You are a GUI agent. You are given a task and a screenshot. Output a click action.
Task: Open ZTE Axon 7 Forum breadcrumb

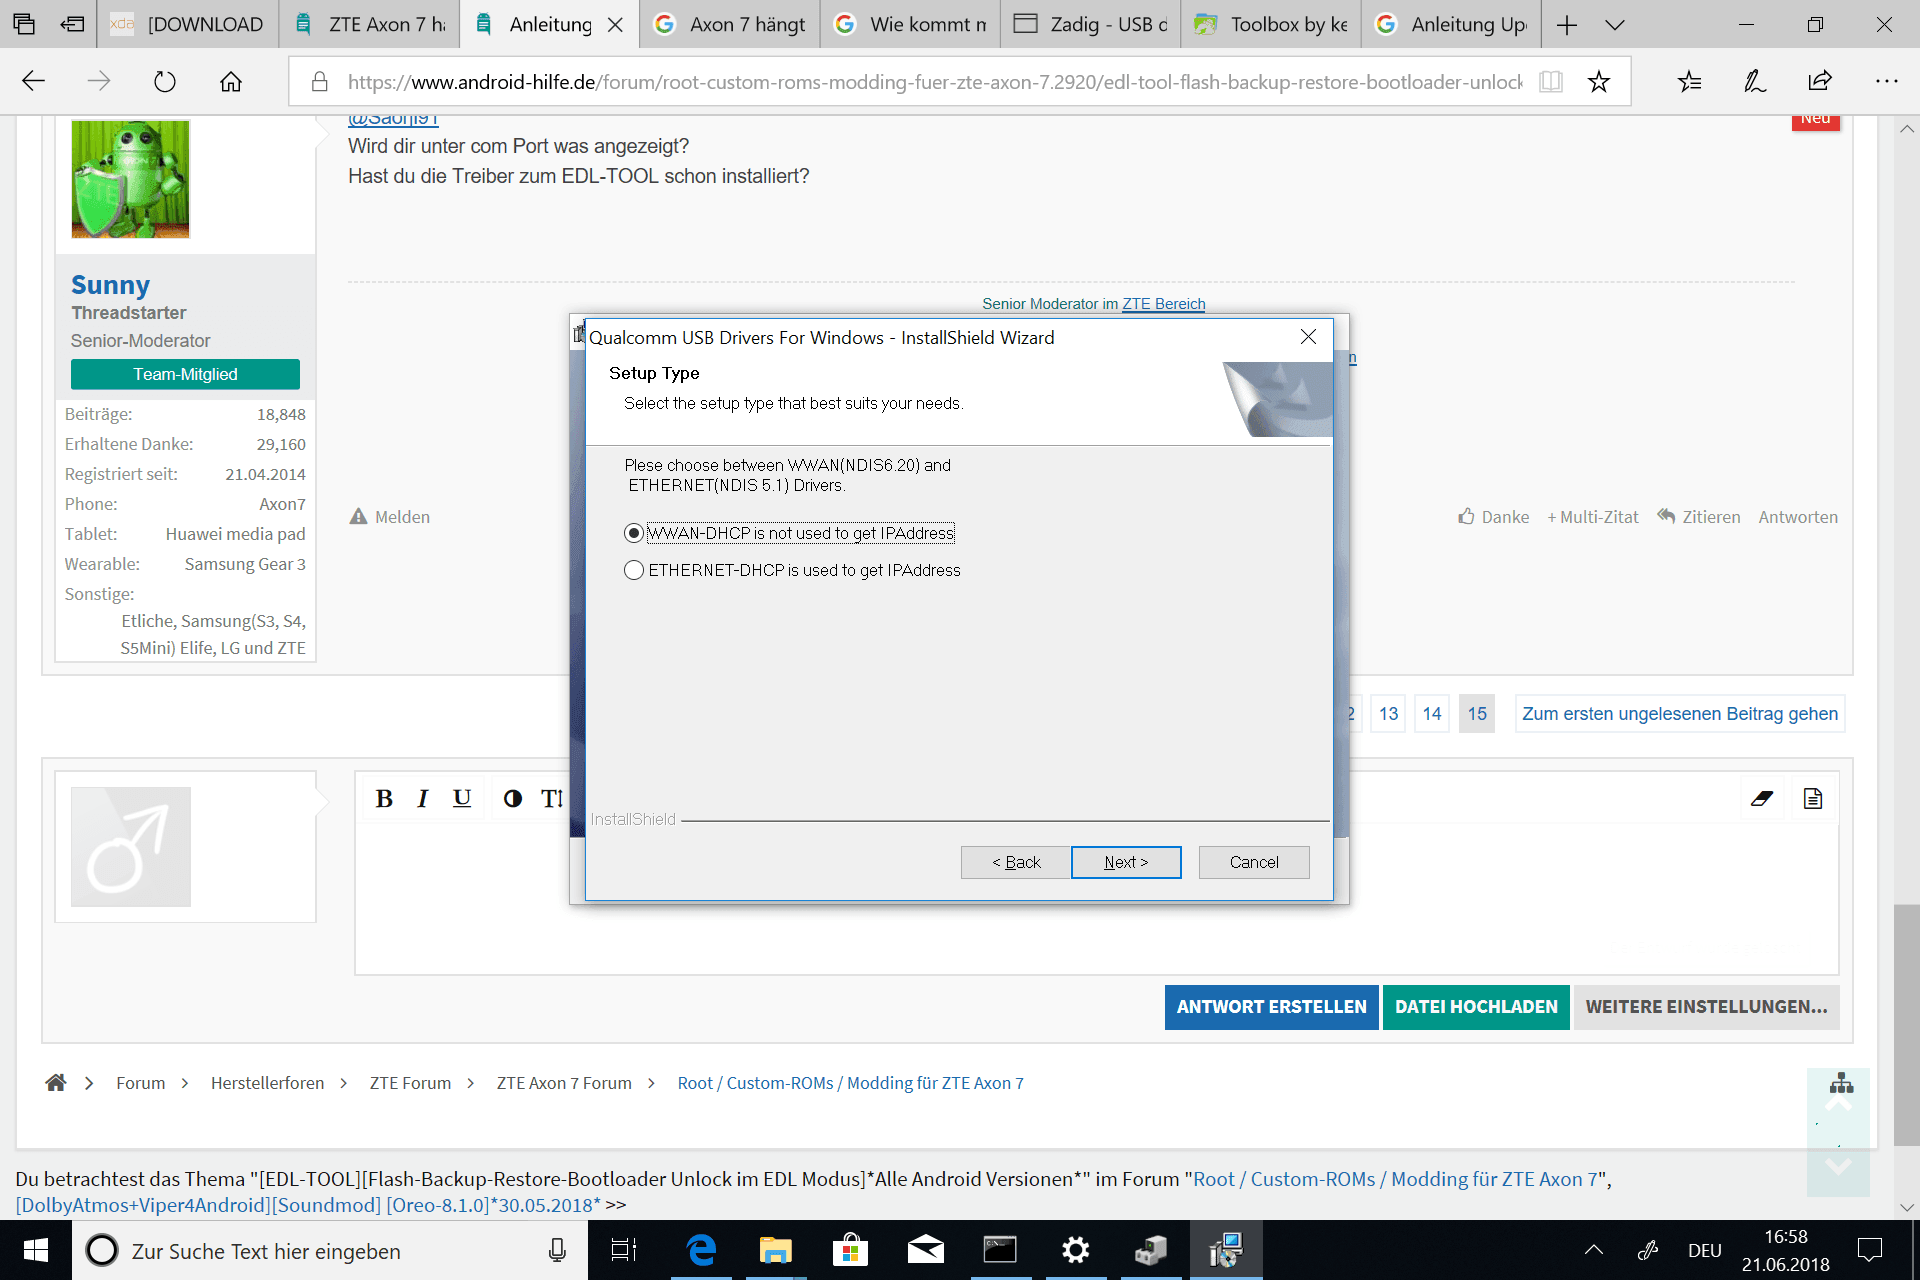point(564,1083)
